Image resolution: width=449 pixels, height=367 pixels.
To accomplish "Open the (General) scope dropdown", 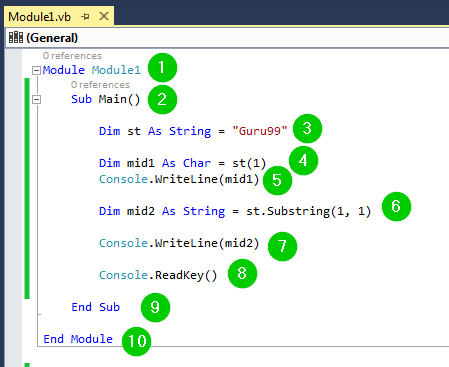I will (x=227, y=38).
